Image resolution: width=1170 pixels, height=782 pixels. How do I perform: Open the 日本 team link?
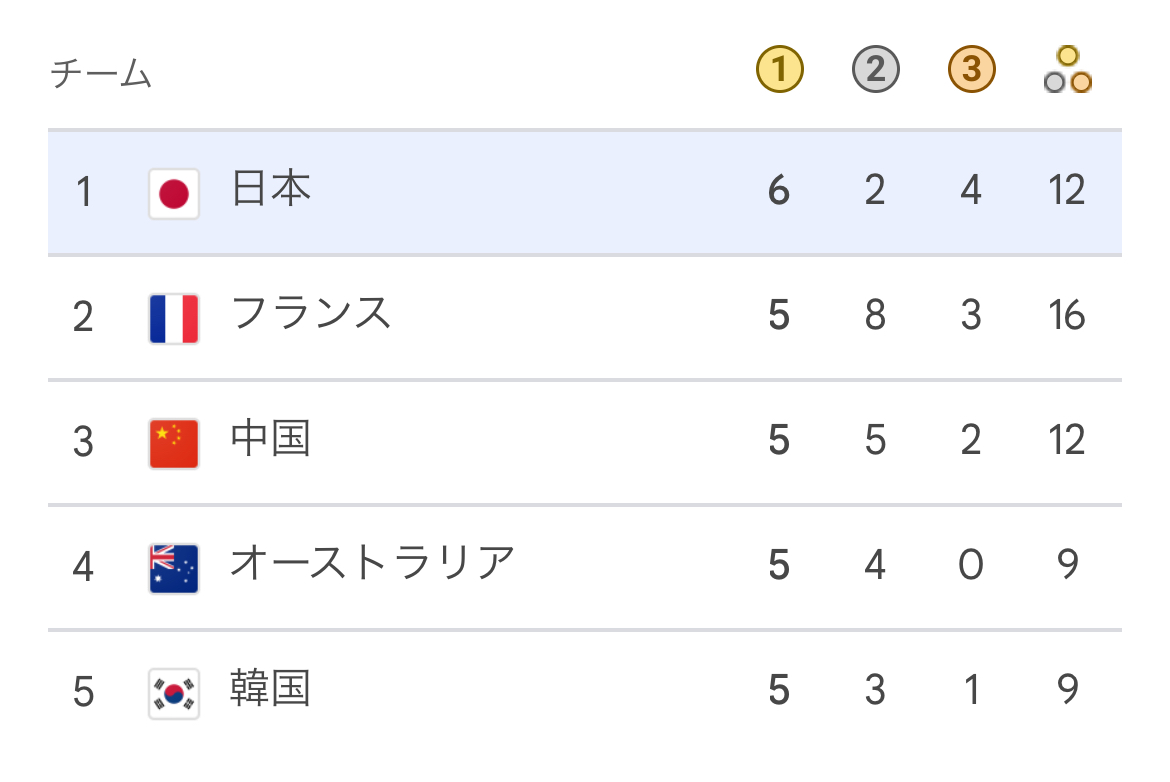pos(271,189)
